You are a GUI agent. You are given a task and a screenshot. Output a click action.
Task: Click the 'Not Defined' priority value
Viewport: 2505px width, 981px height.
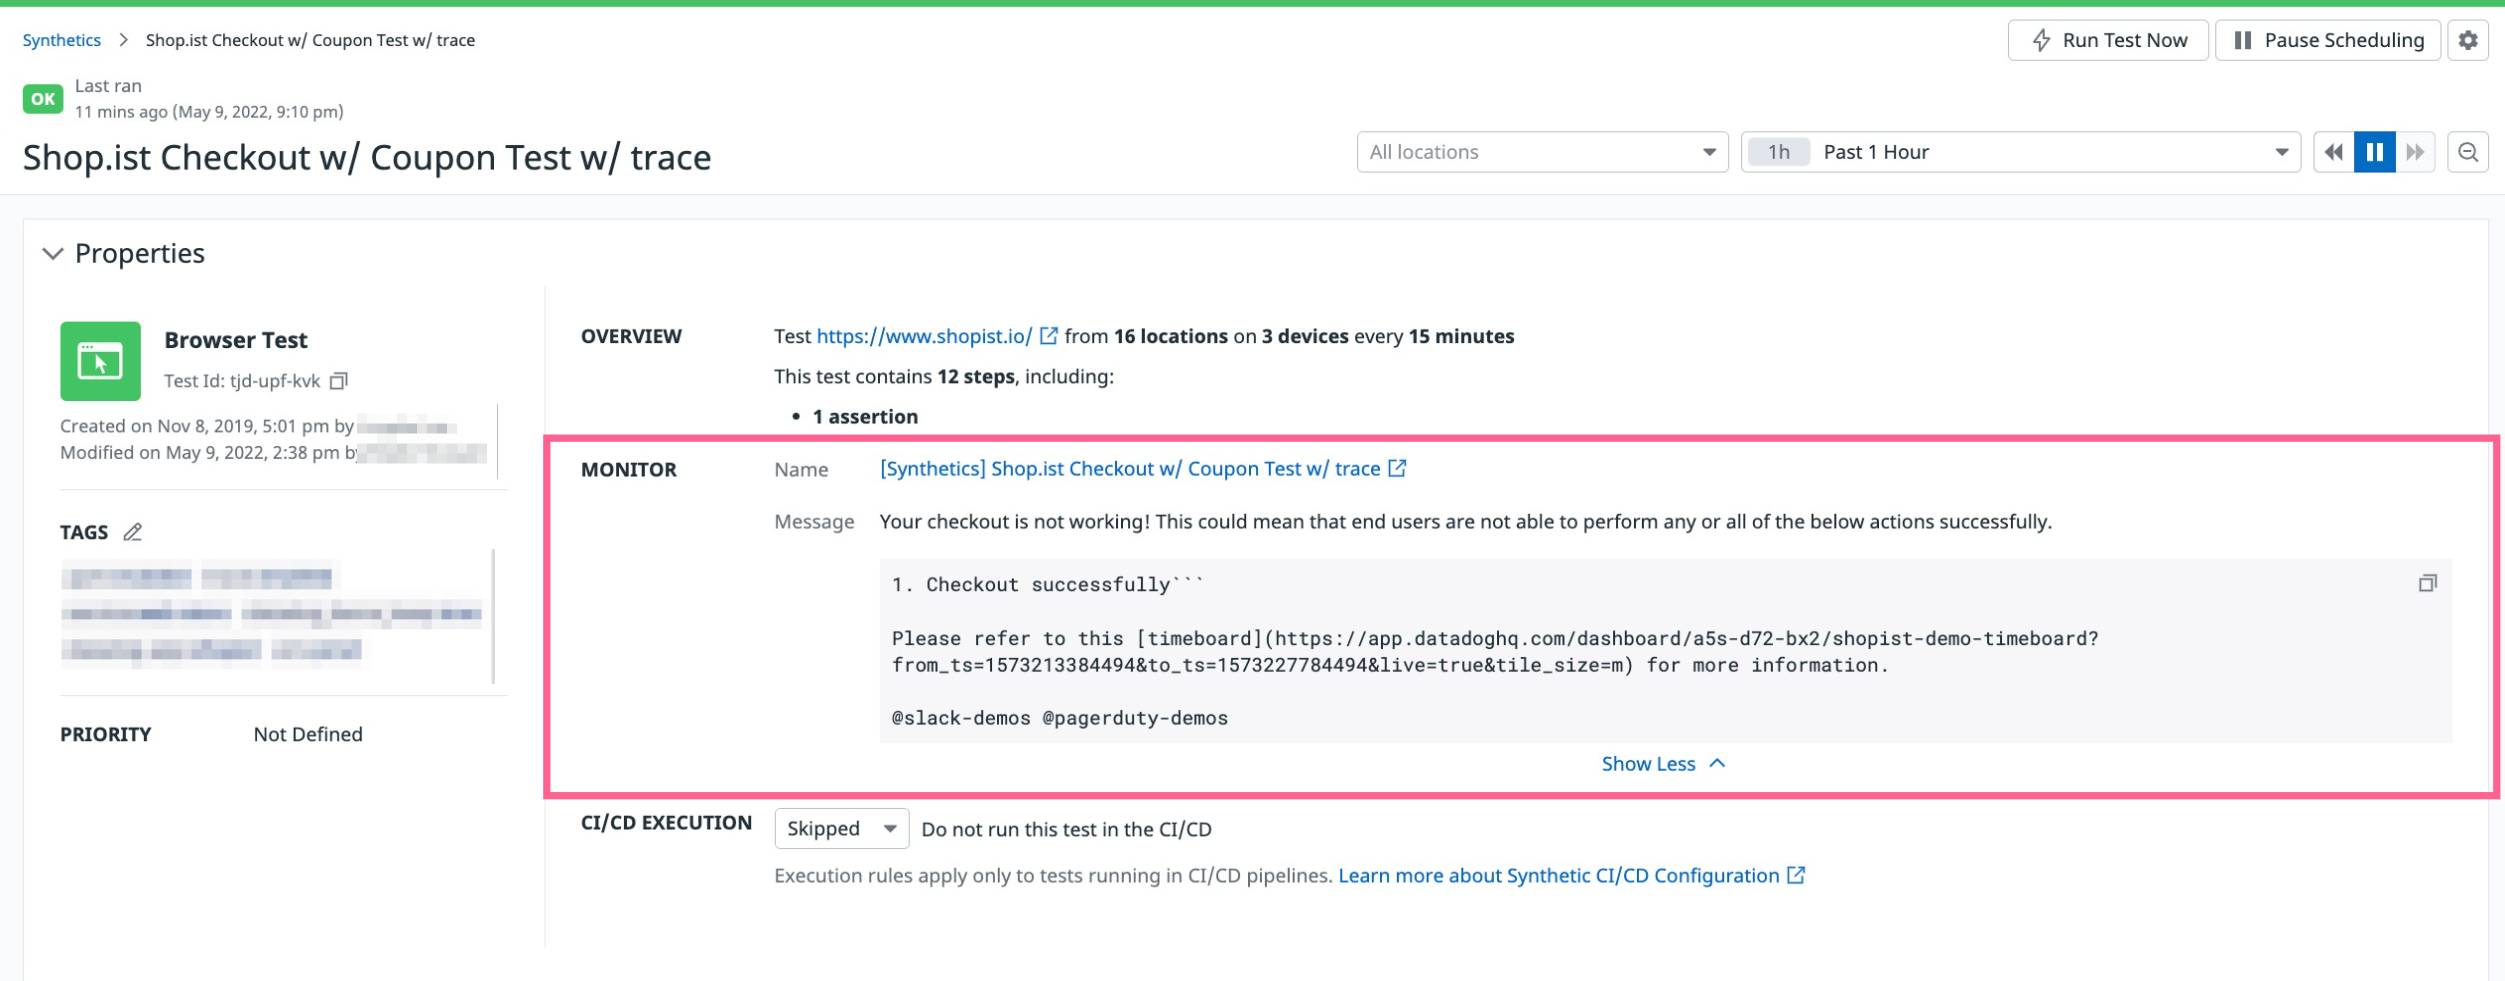(x=308, y=734)
